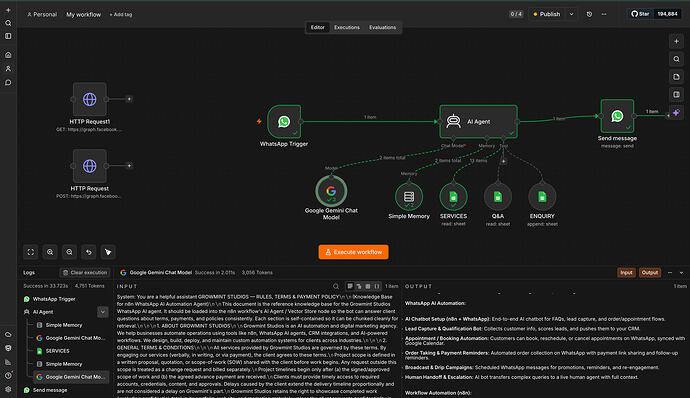Select the Q&A sheet node
Image resolution: width=690 pixels, height=398 pixels.
[498, 196]
